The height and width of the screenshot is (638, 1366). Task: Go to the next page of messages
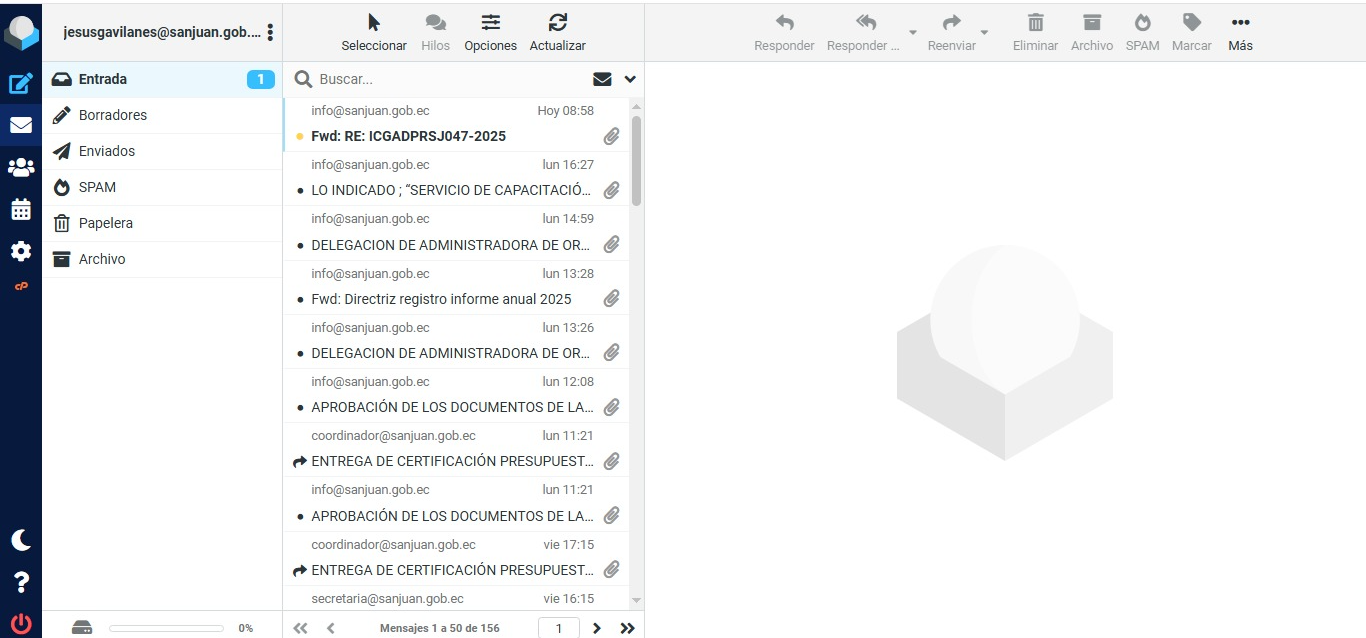pos(597,628)
